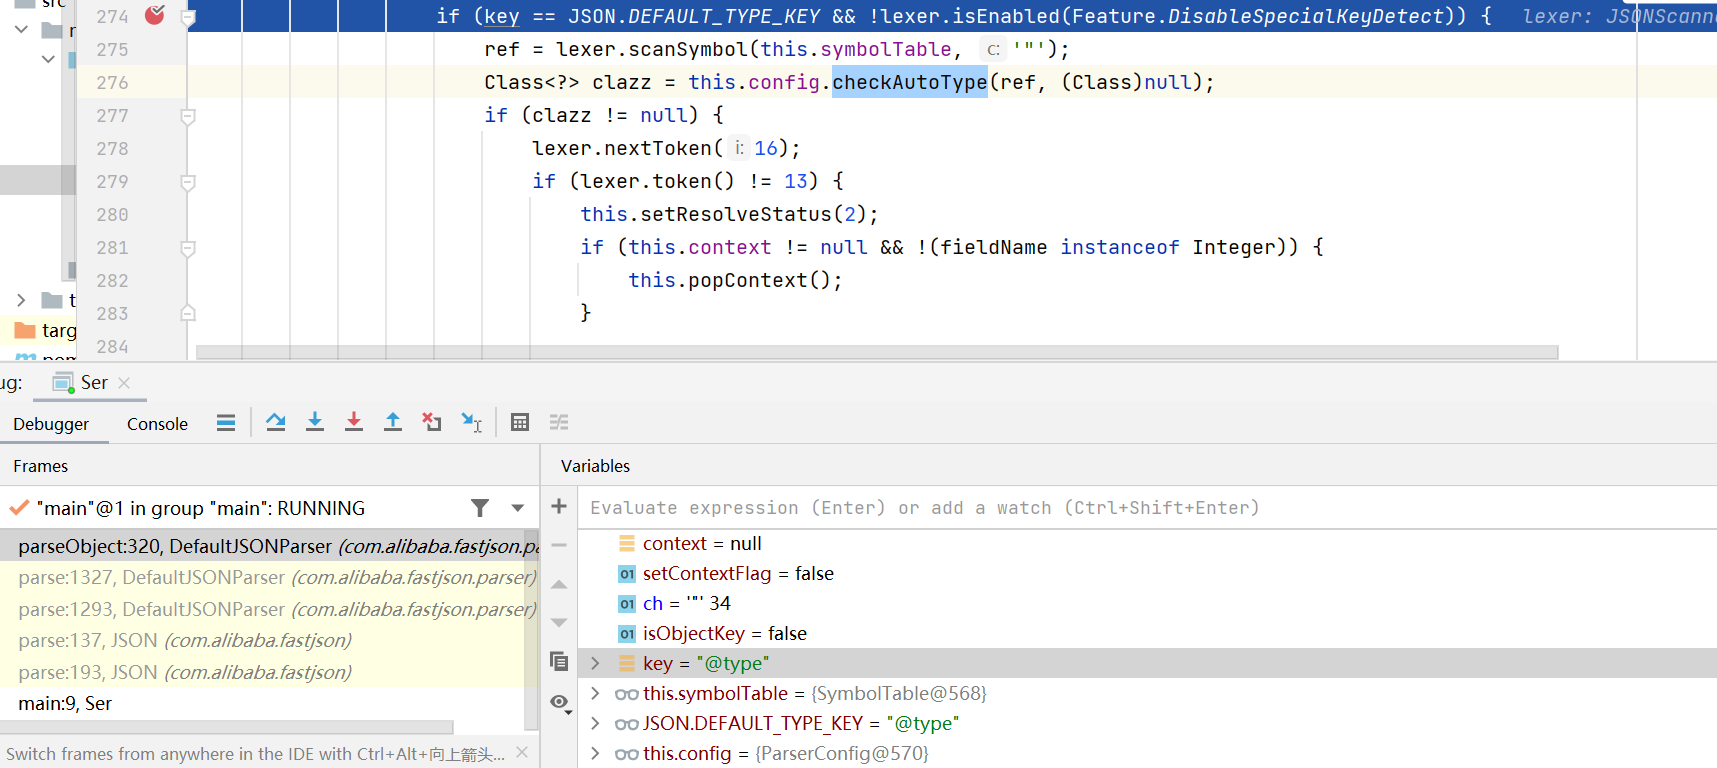Click Run to Cursor icon

472,423
